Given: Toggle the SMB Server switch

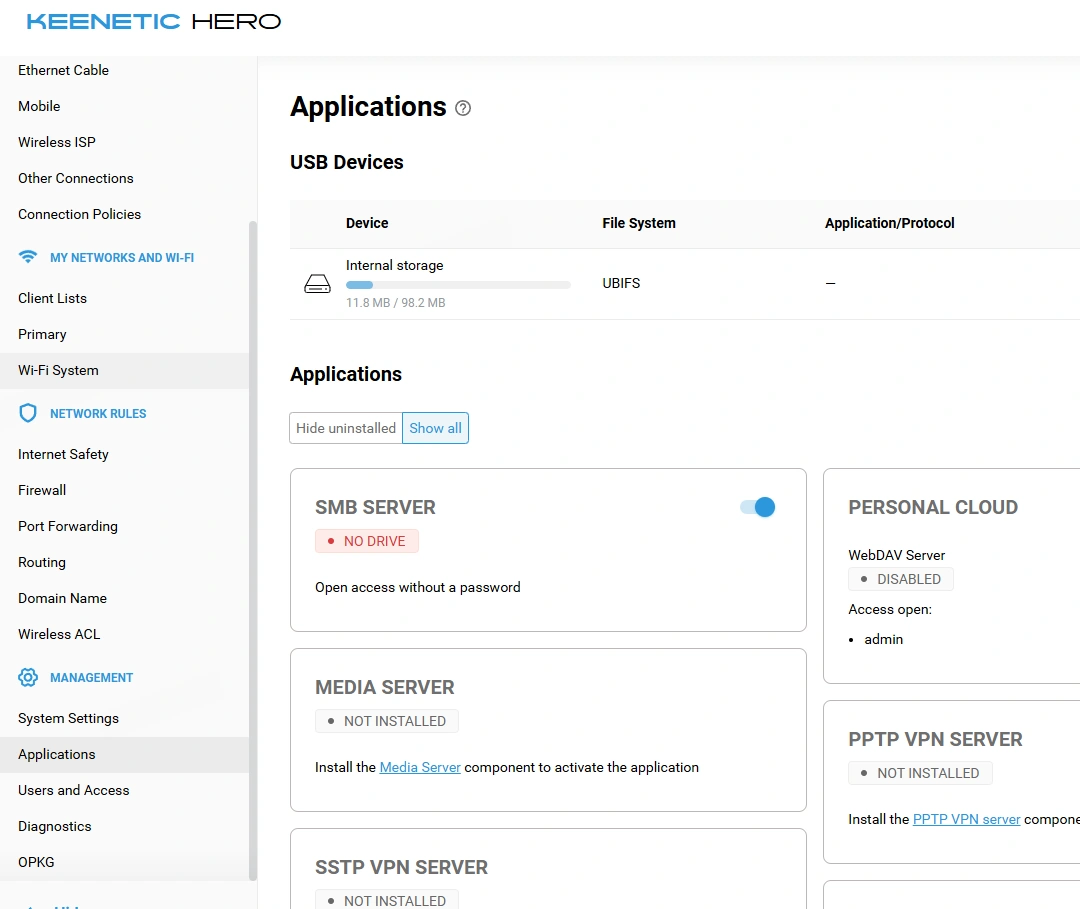Looking at the screenshot, I should point(758,507).
